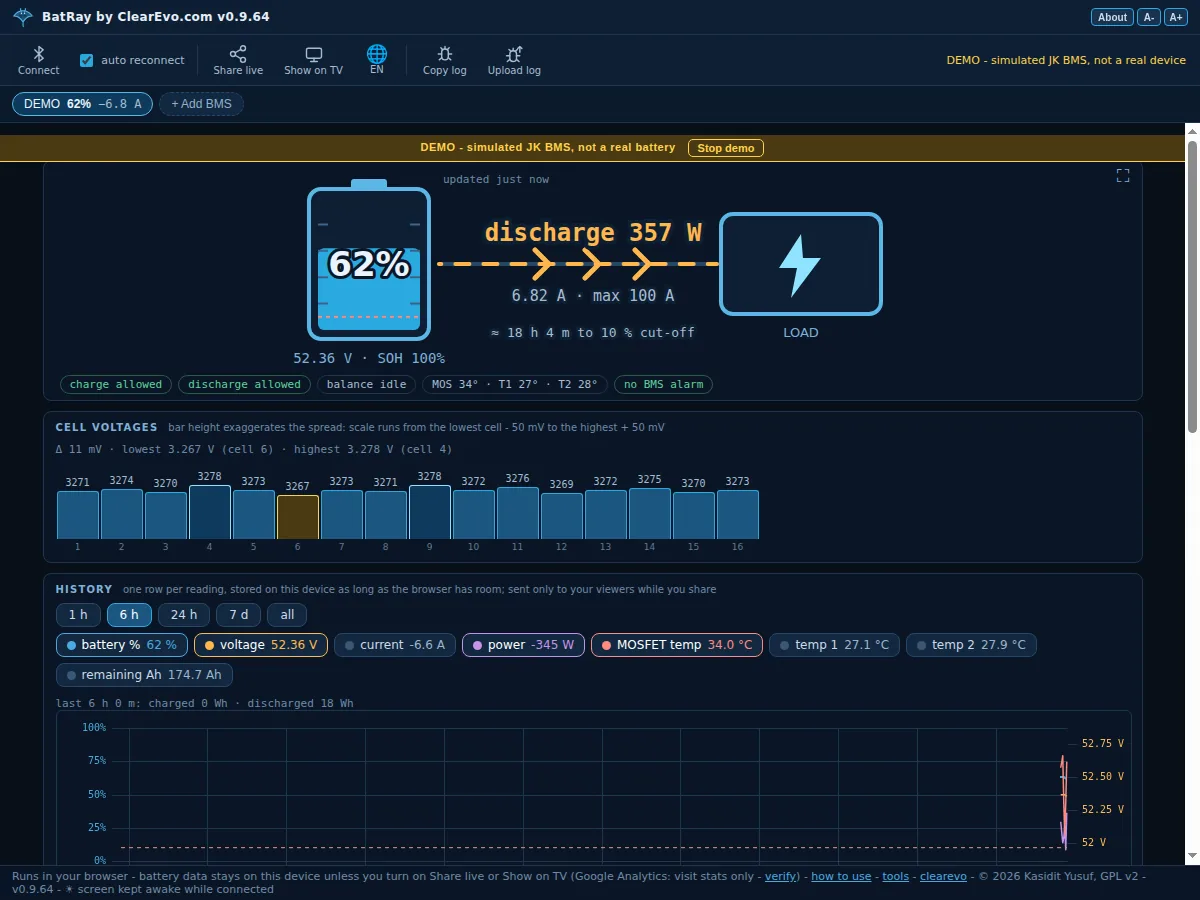The width and height of the screenshot is (1200, 900).
Task: Click the + Add BMS button
Action: pyautogui.click(x=201, y=104)
